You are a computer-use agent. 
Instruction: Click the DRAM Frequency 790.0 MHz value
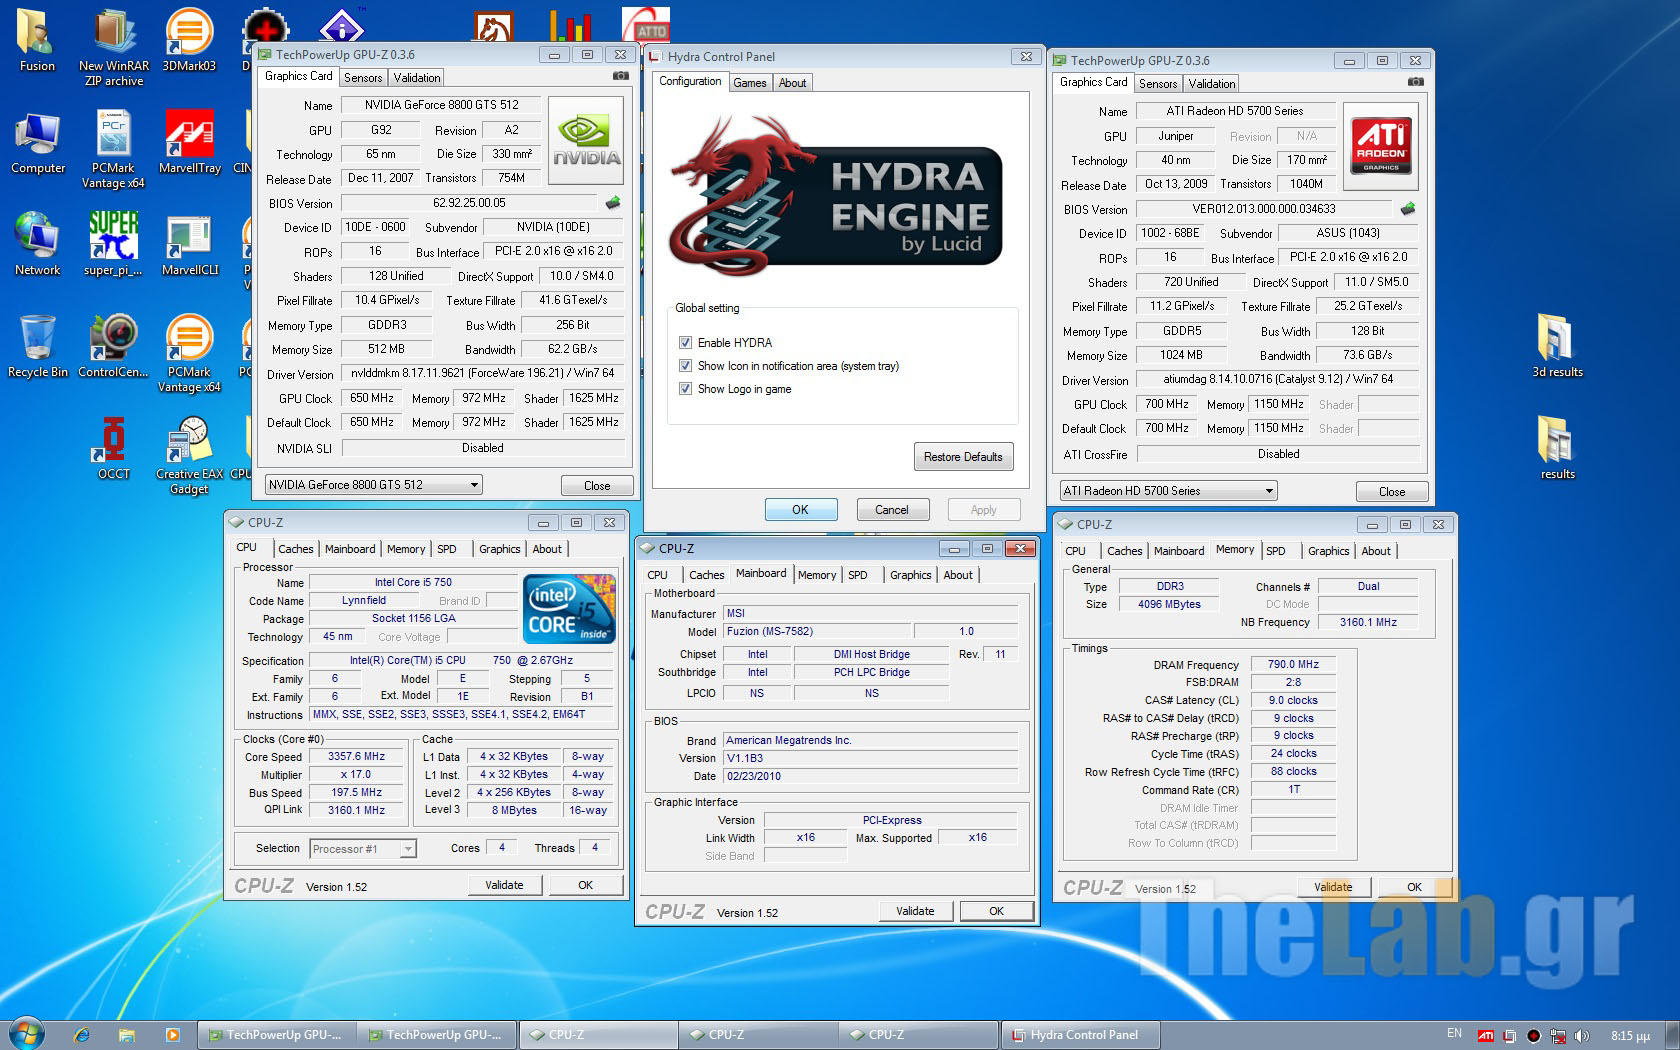(x=1293, y=664)
